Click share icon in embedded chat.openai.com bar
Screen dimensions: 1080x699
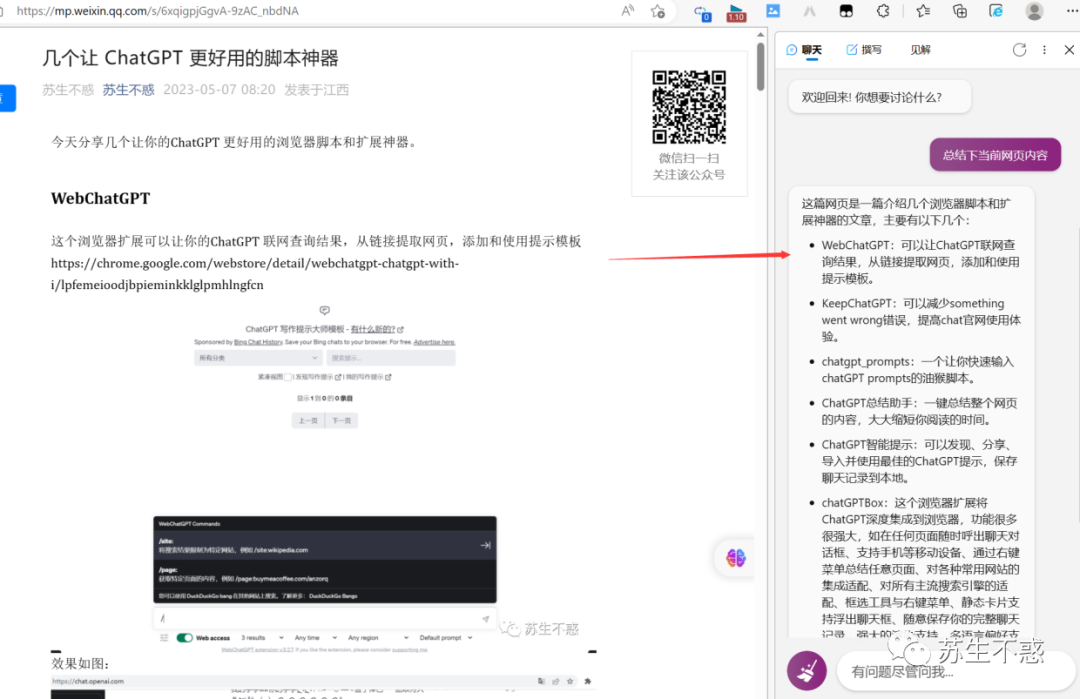coord(556,681)
